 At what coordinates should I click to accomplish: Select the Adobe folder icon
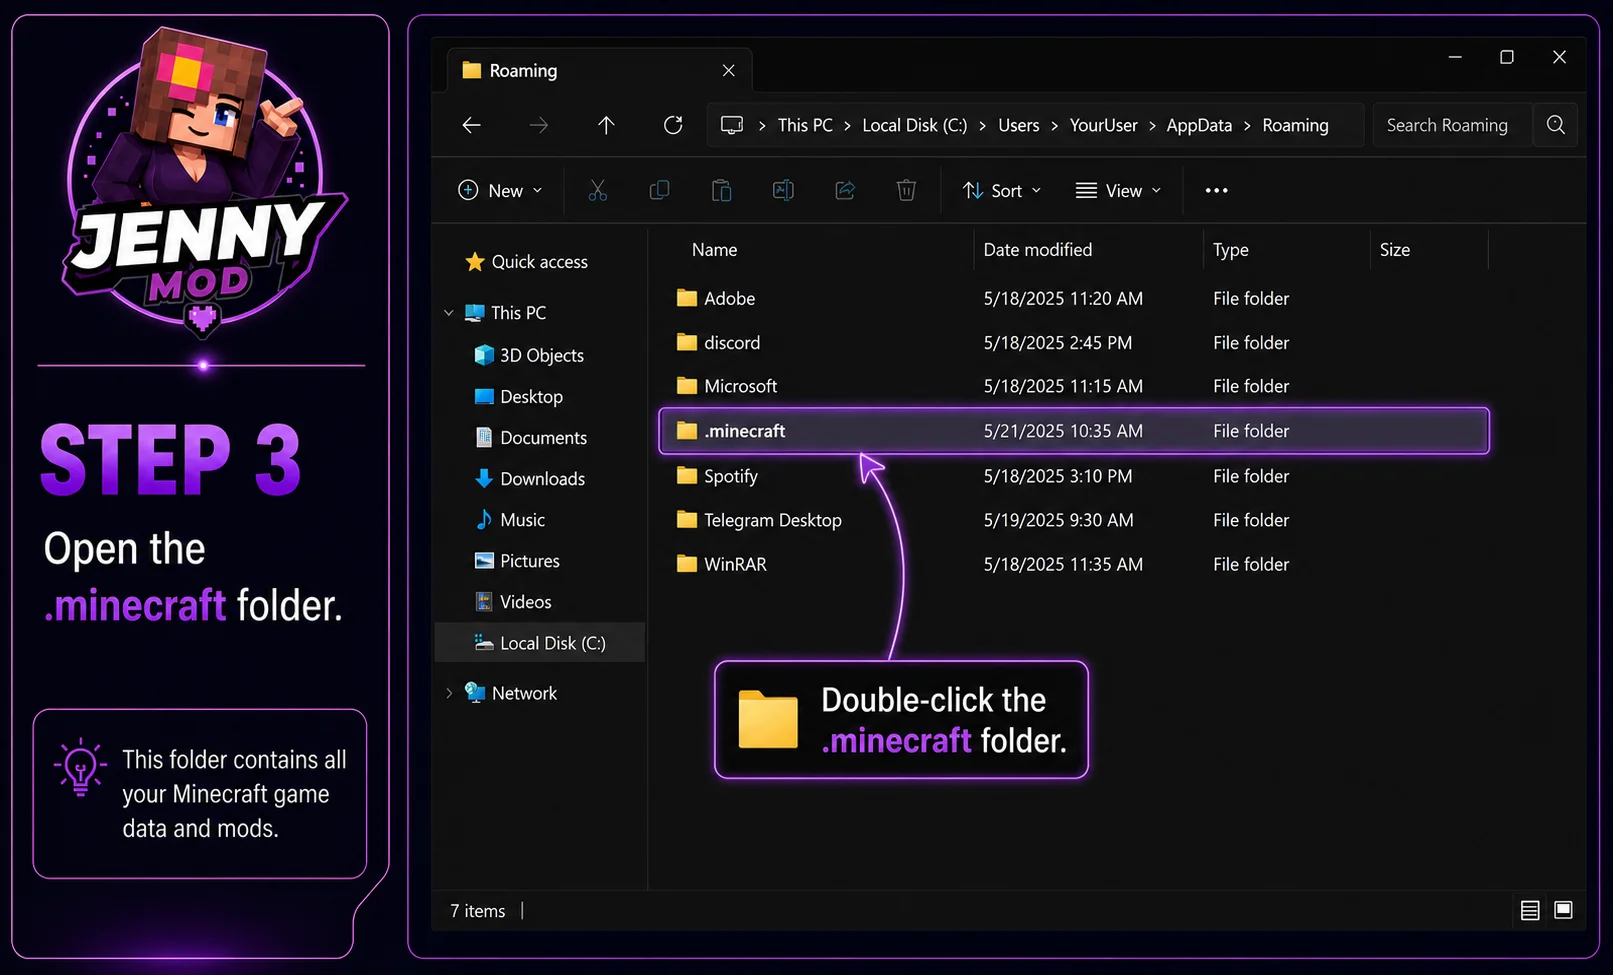point(687,298)
